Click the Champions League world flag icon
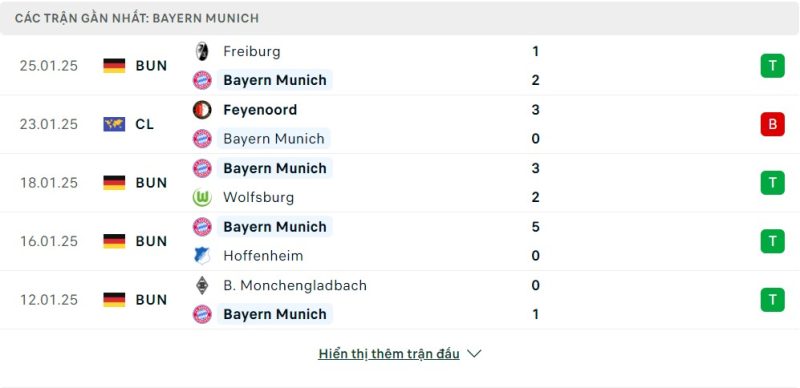 pos(114,124)
